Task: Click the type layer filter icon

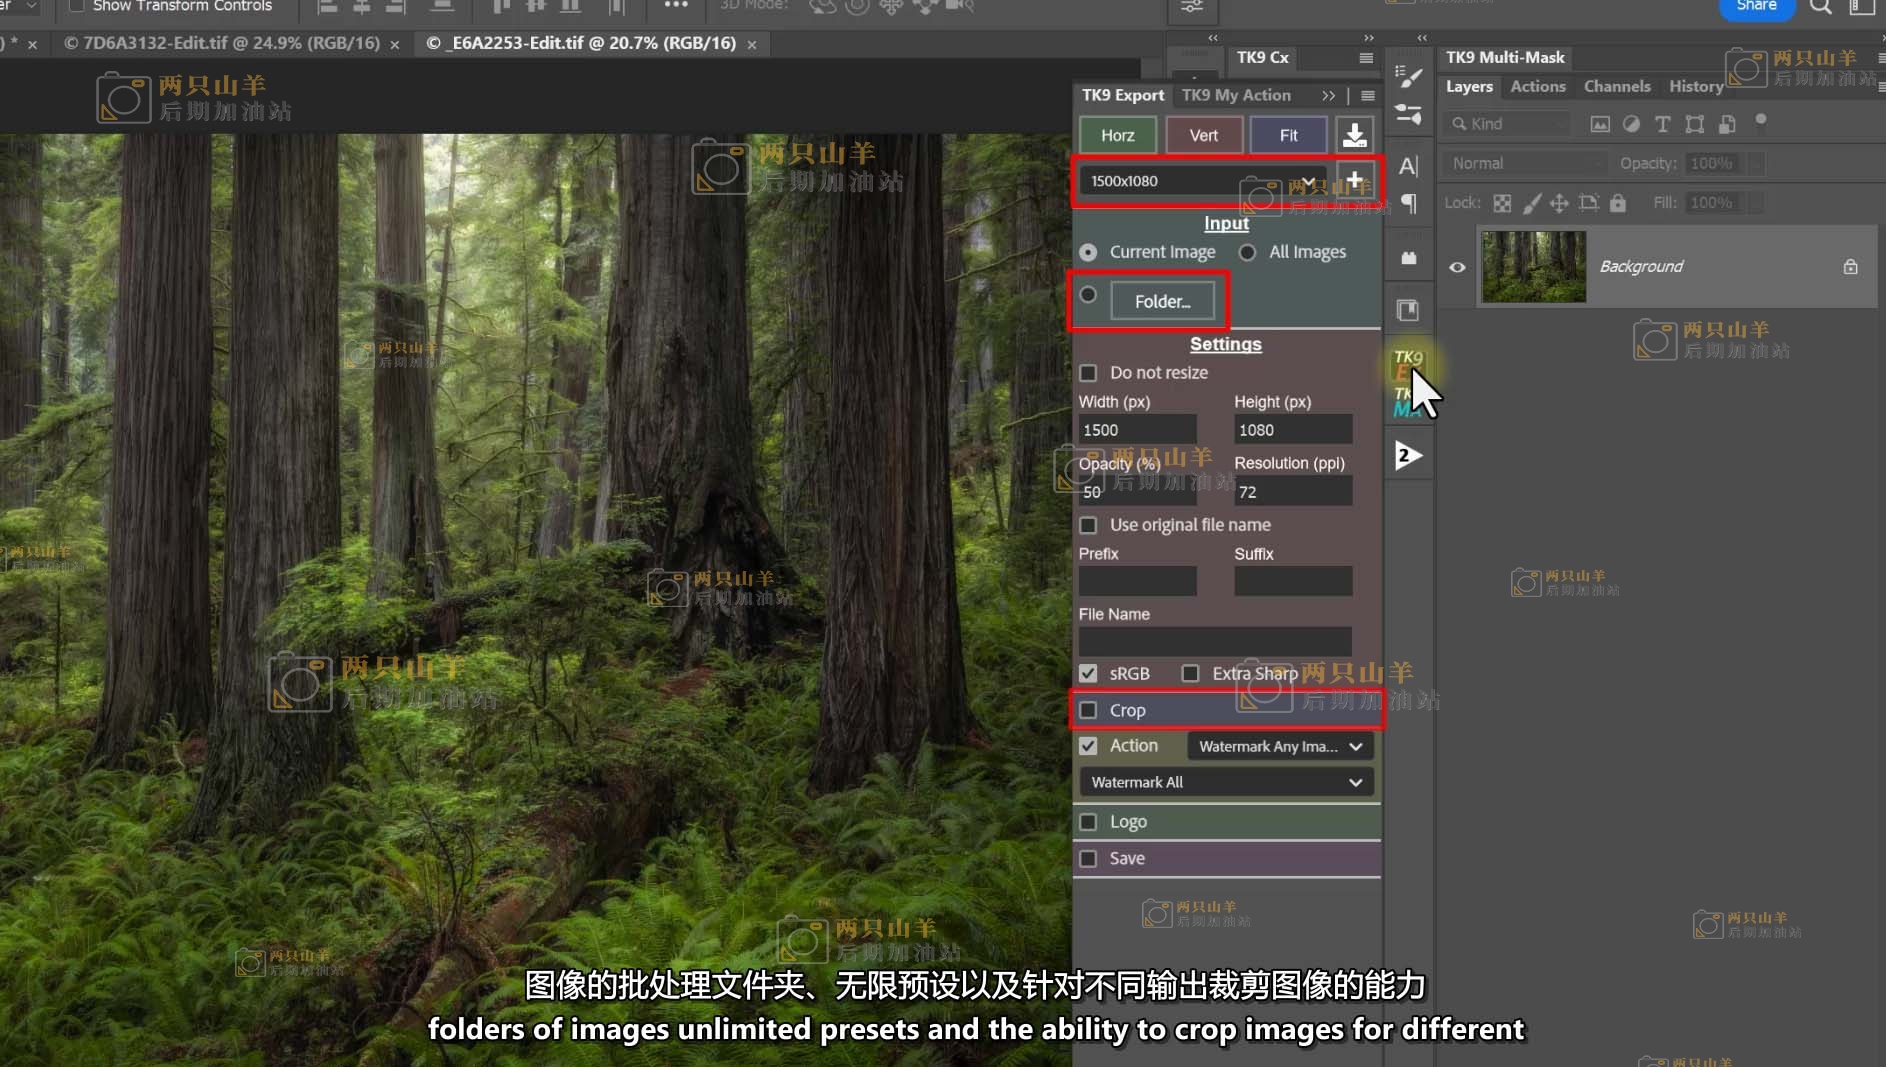Action: (1663, 124)
